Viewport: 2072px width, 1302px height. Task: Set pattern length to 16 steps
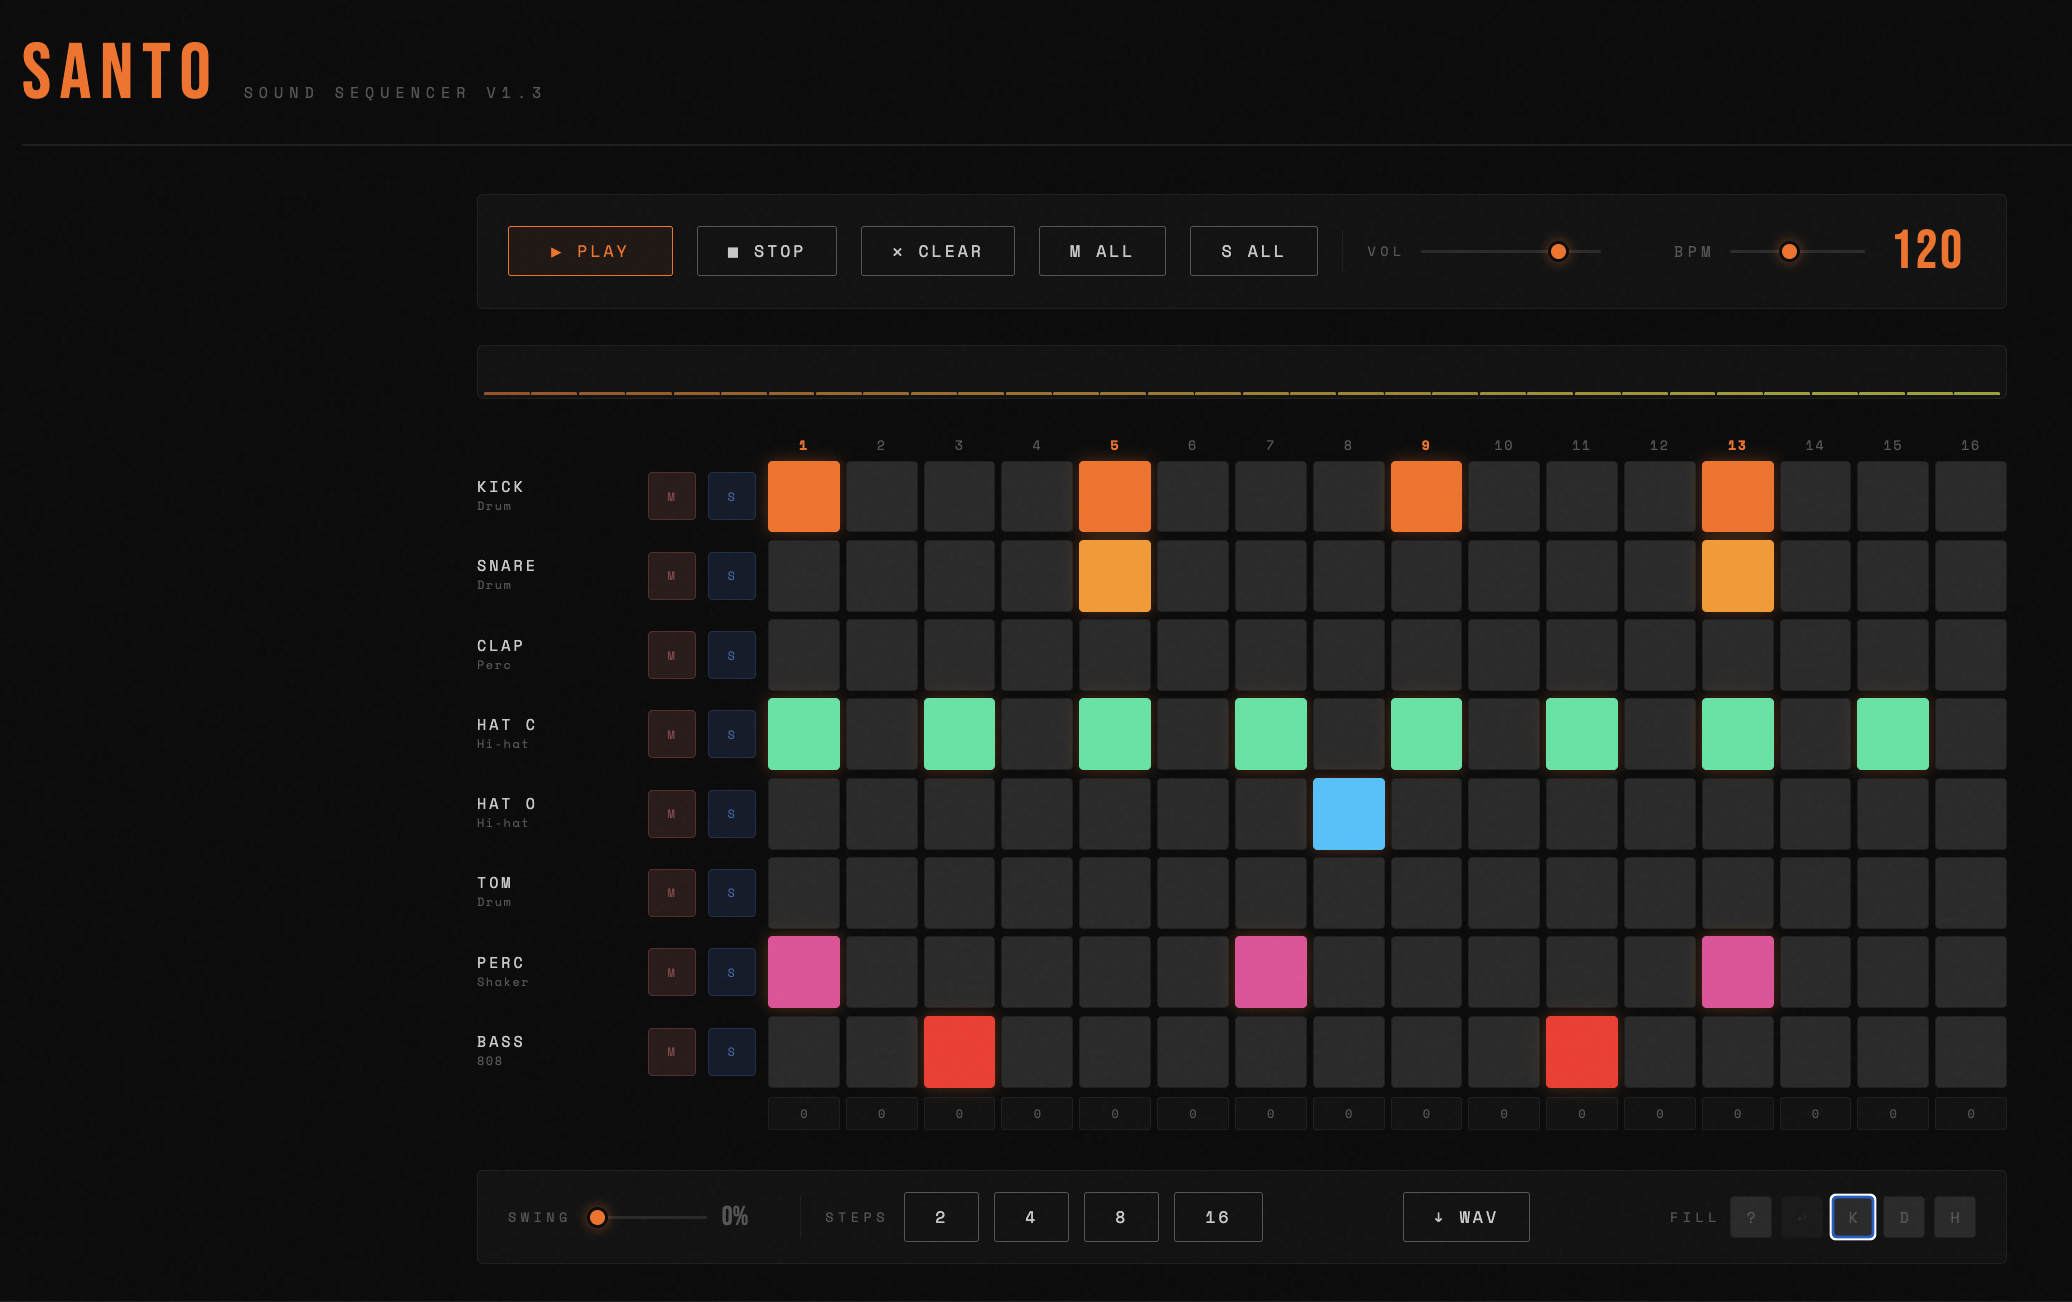pos(1218,1217)
